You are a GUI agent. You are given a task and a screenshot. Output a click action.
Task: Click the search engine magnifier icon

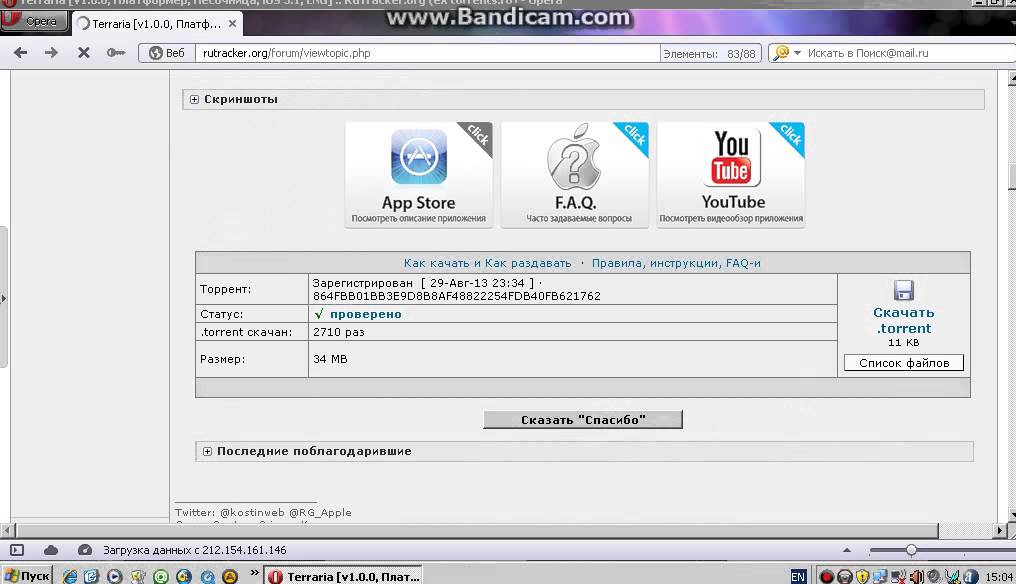click(x=781, y=53)
